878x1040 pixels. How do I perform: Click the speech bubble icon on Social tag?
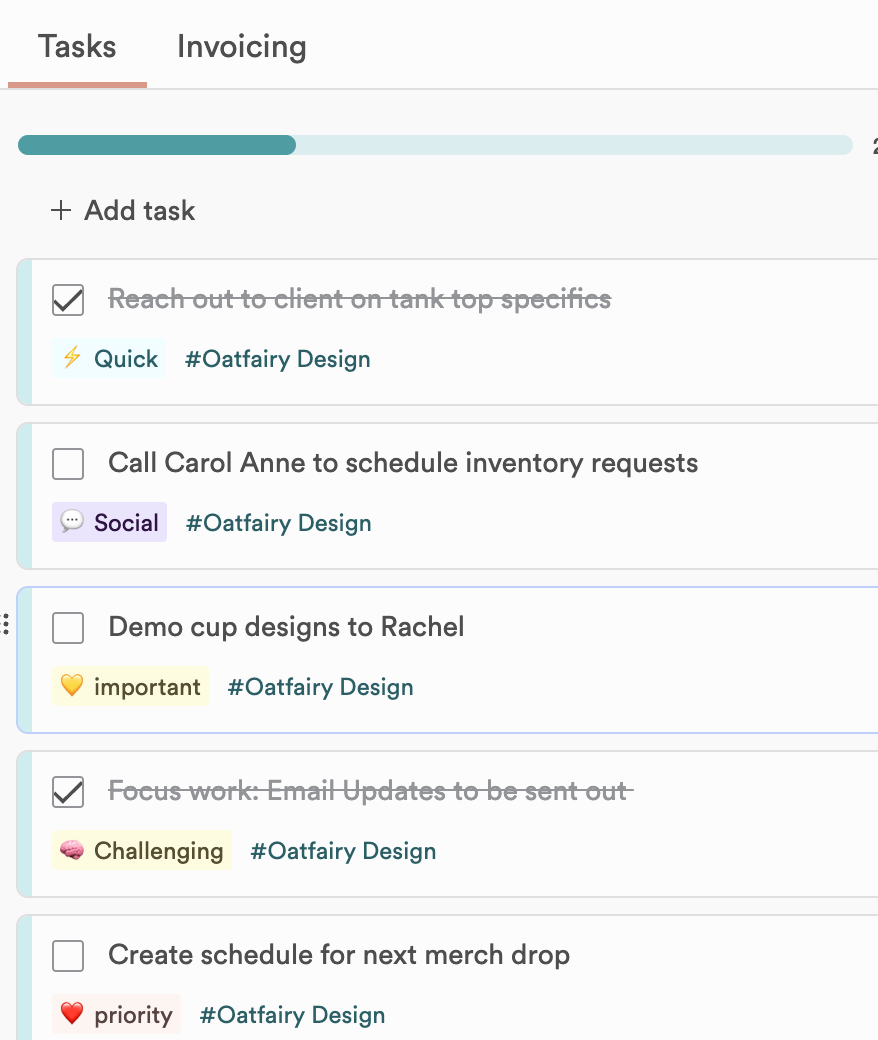pyautogui.click(x=72, y=521)
